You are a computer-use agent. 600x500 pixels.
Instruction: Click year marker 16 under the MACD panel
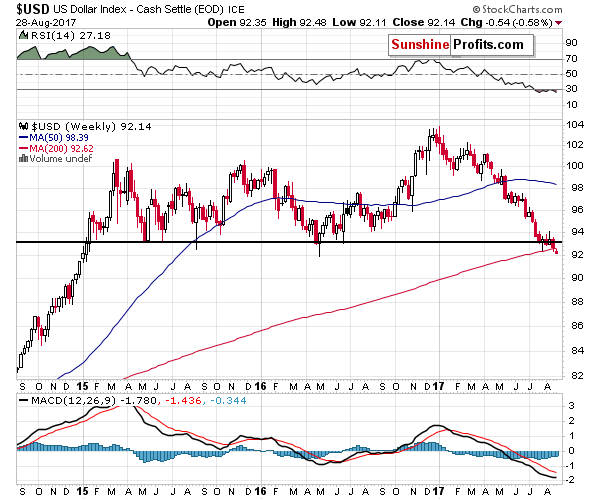(260, 491)
